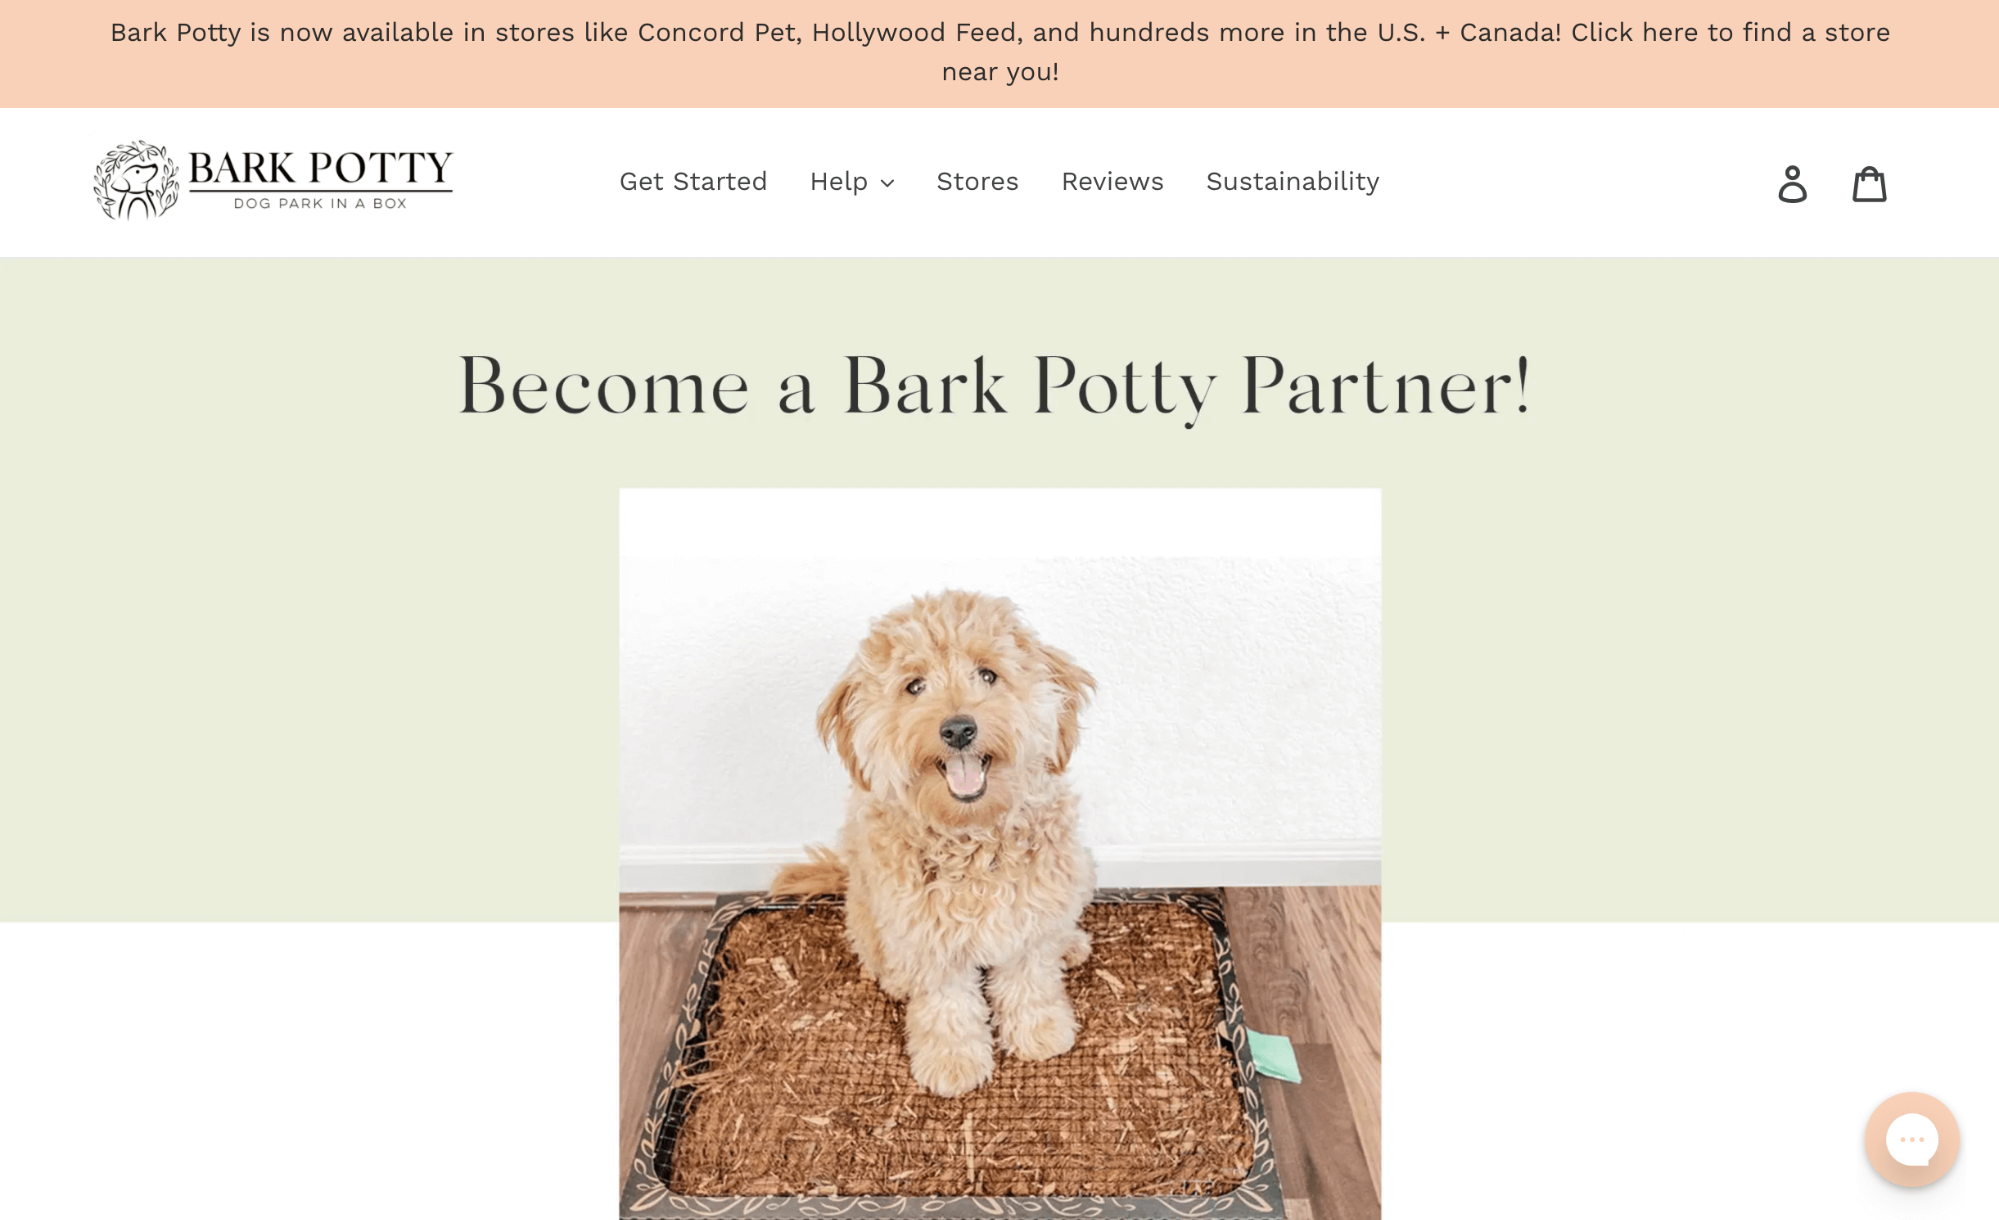Click the BARK POTTY wordmark

tap(320, 167)
